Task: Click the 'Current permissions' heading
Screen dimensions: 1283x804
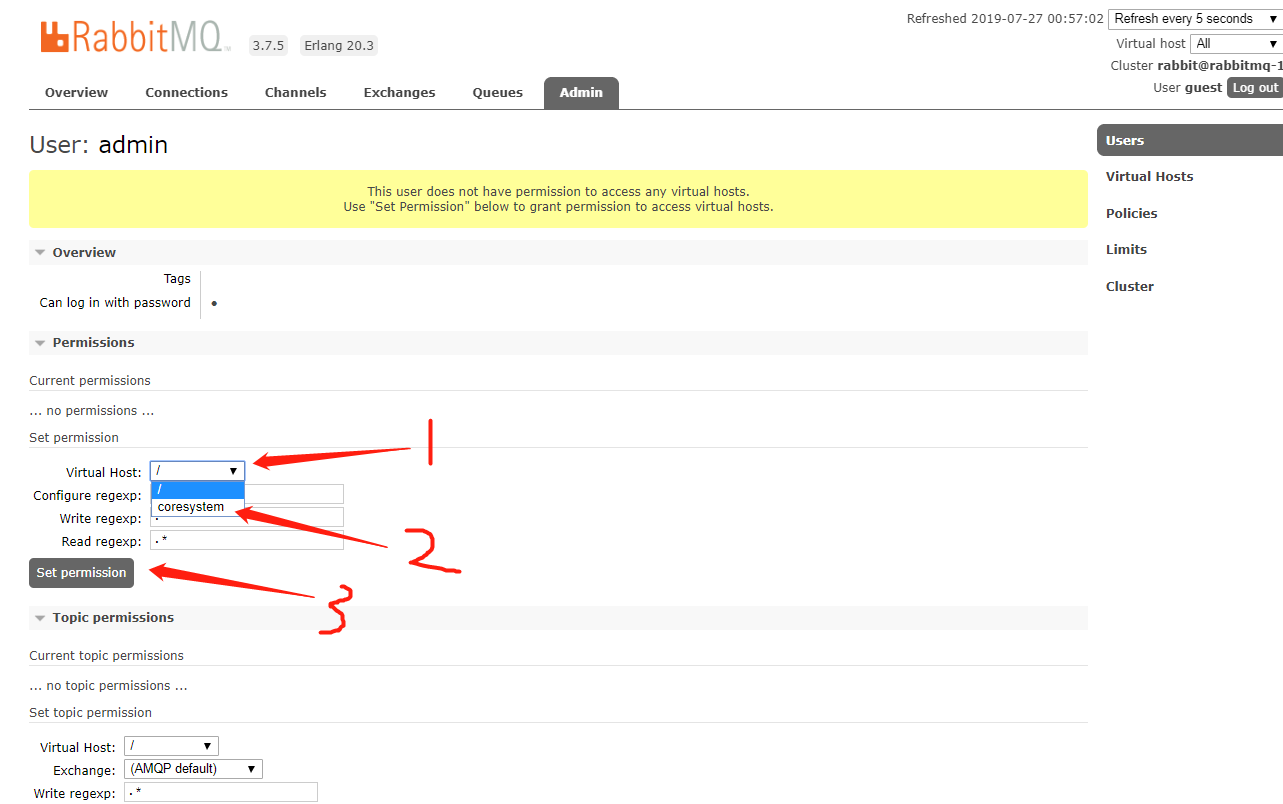Action: [x=90, y=380]
